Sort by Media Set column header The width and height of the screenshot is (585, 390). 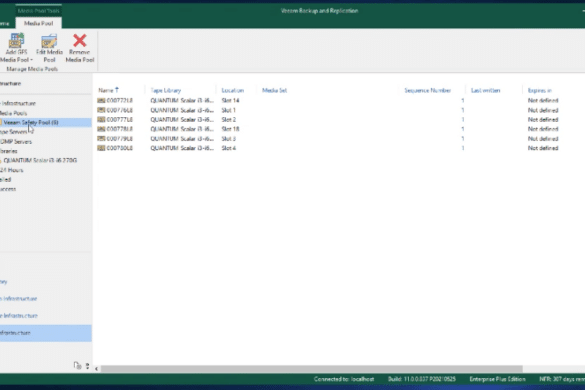pos(274,90)
